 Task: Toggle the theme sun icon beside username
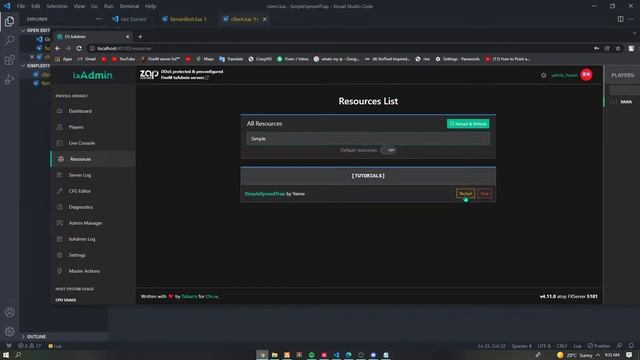pos(544,75)
